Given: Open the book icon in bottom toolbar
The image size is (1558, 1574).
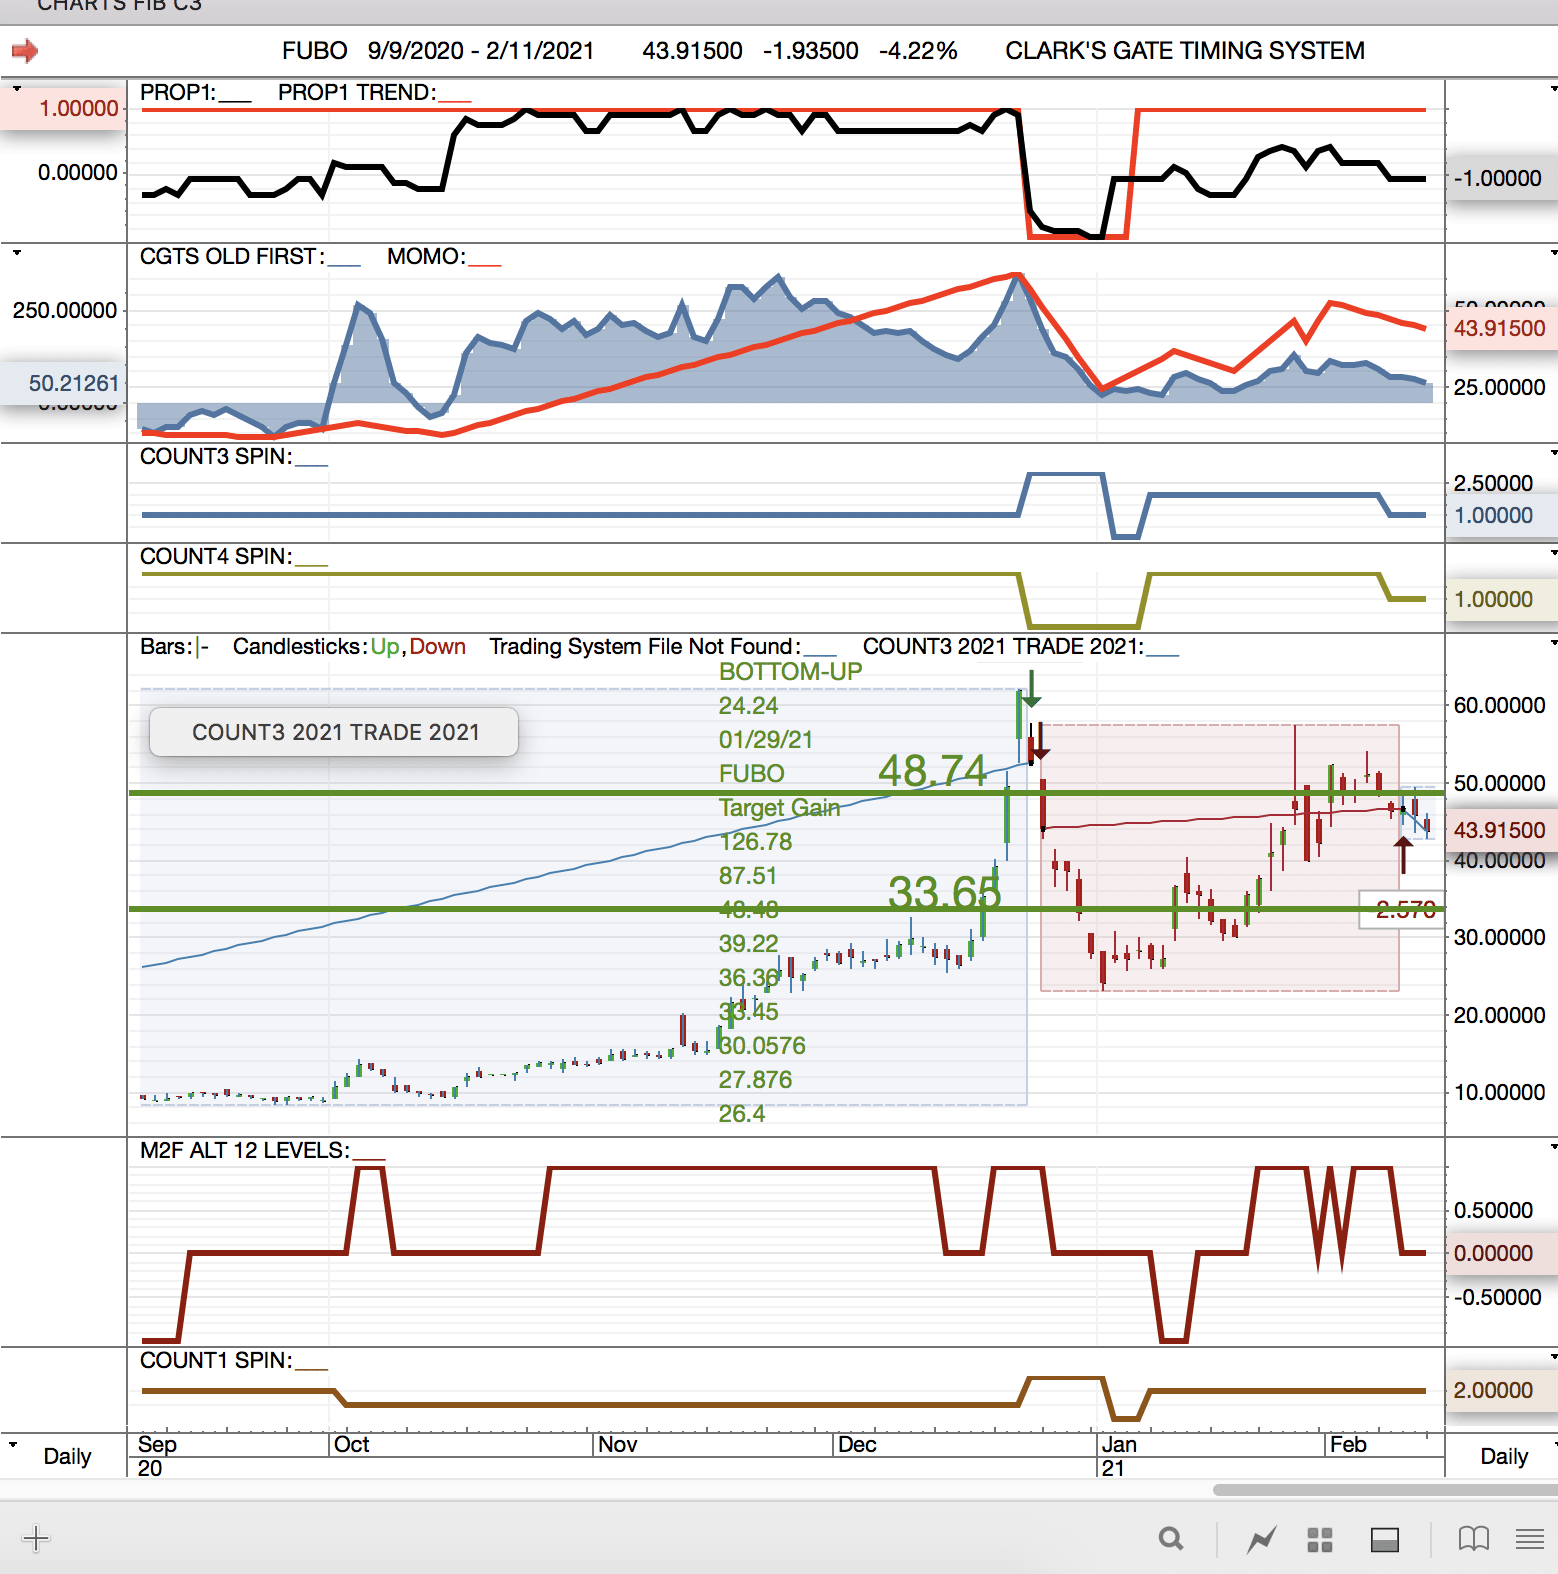Looking at the screenshot, I should click(x=1474, y=1539).
